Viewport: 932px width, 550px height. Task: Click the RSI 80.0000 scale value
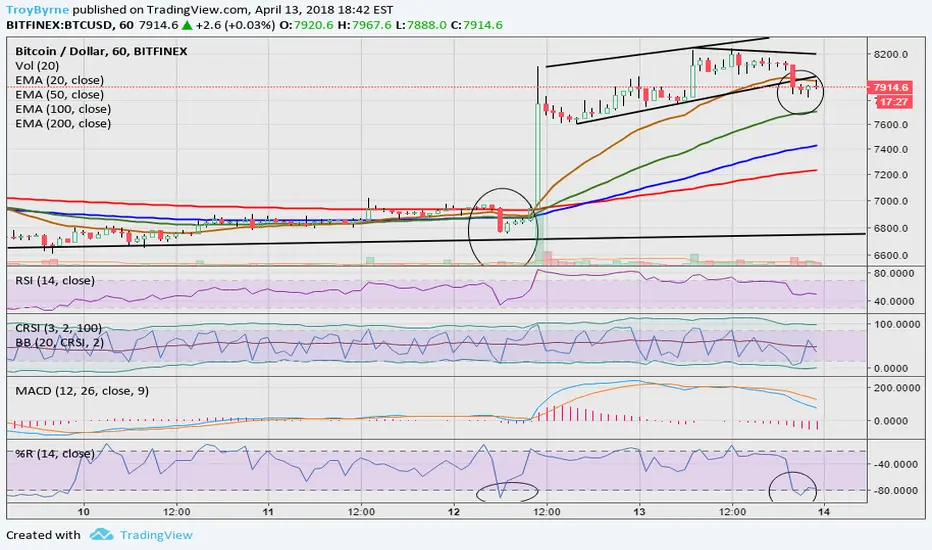(x=893, y=274)
